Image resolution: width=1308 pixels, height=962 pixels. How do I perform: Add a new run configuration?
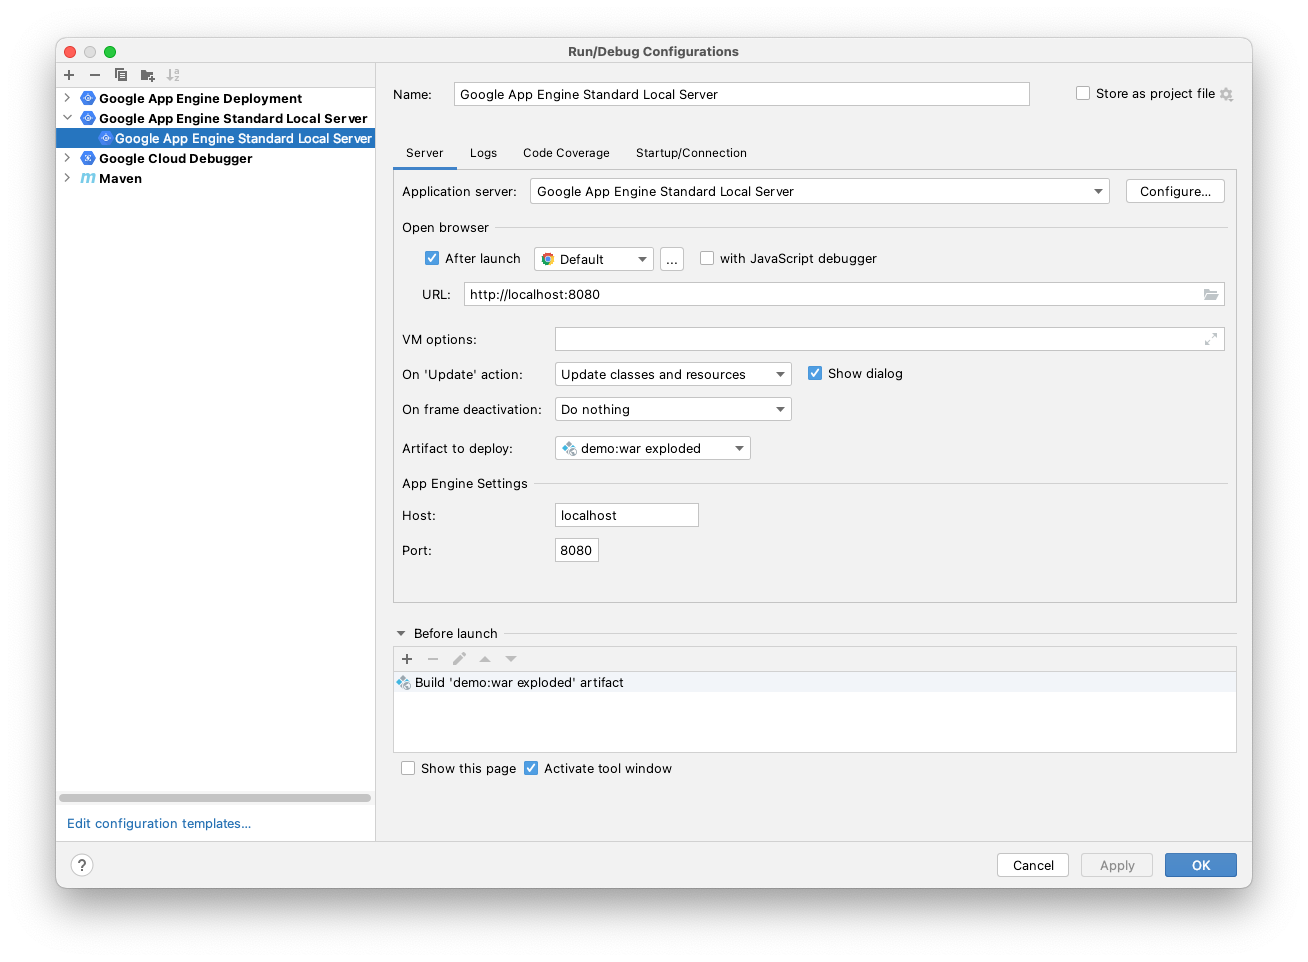[x=68, y=75]
